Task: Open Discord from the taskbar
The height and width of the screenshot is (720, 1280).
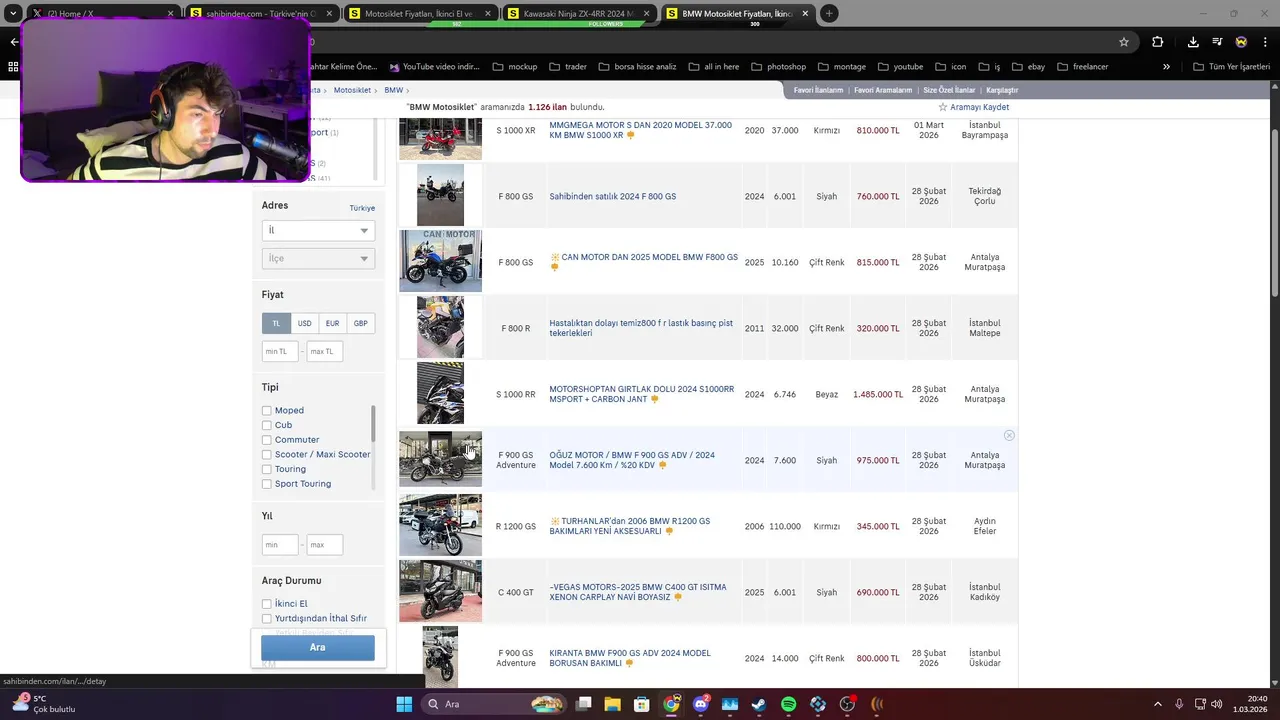Action: pos(701,704)
